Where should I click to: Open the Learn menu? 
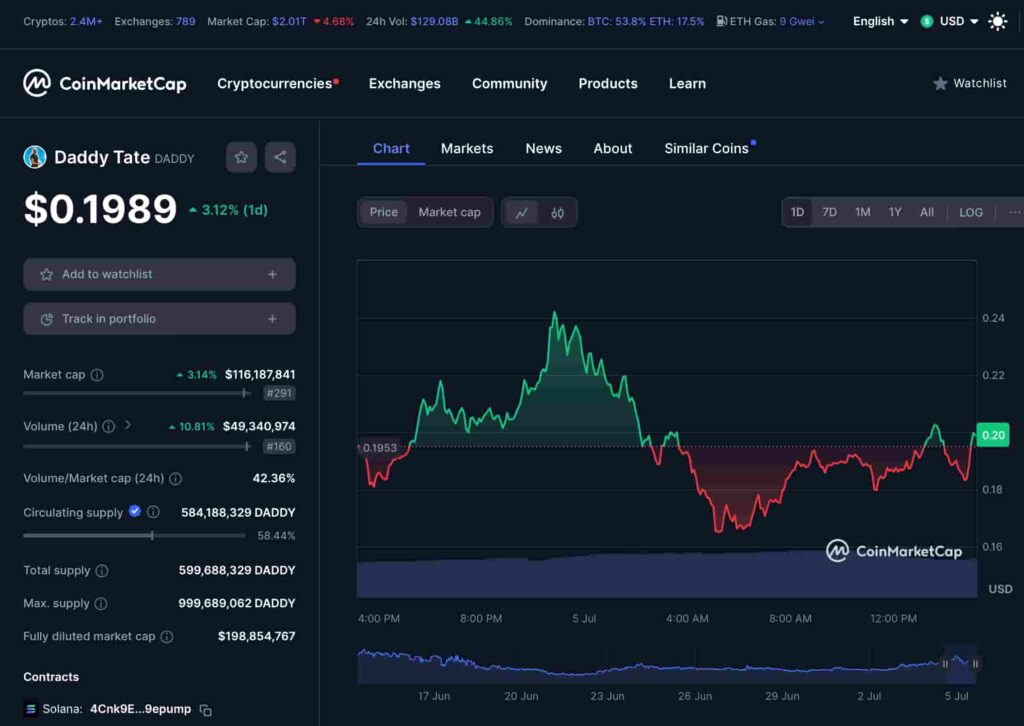click(x=687, y=84)
